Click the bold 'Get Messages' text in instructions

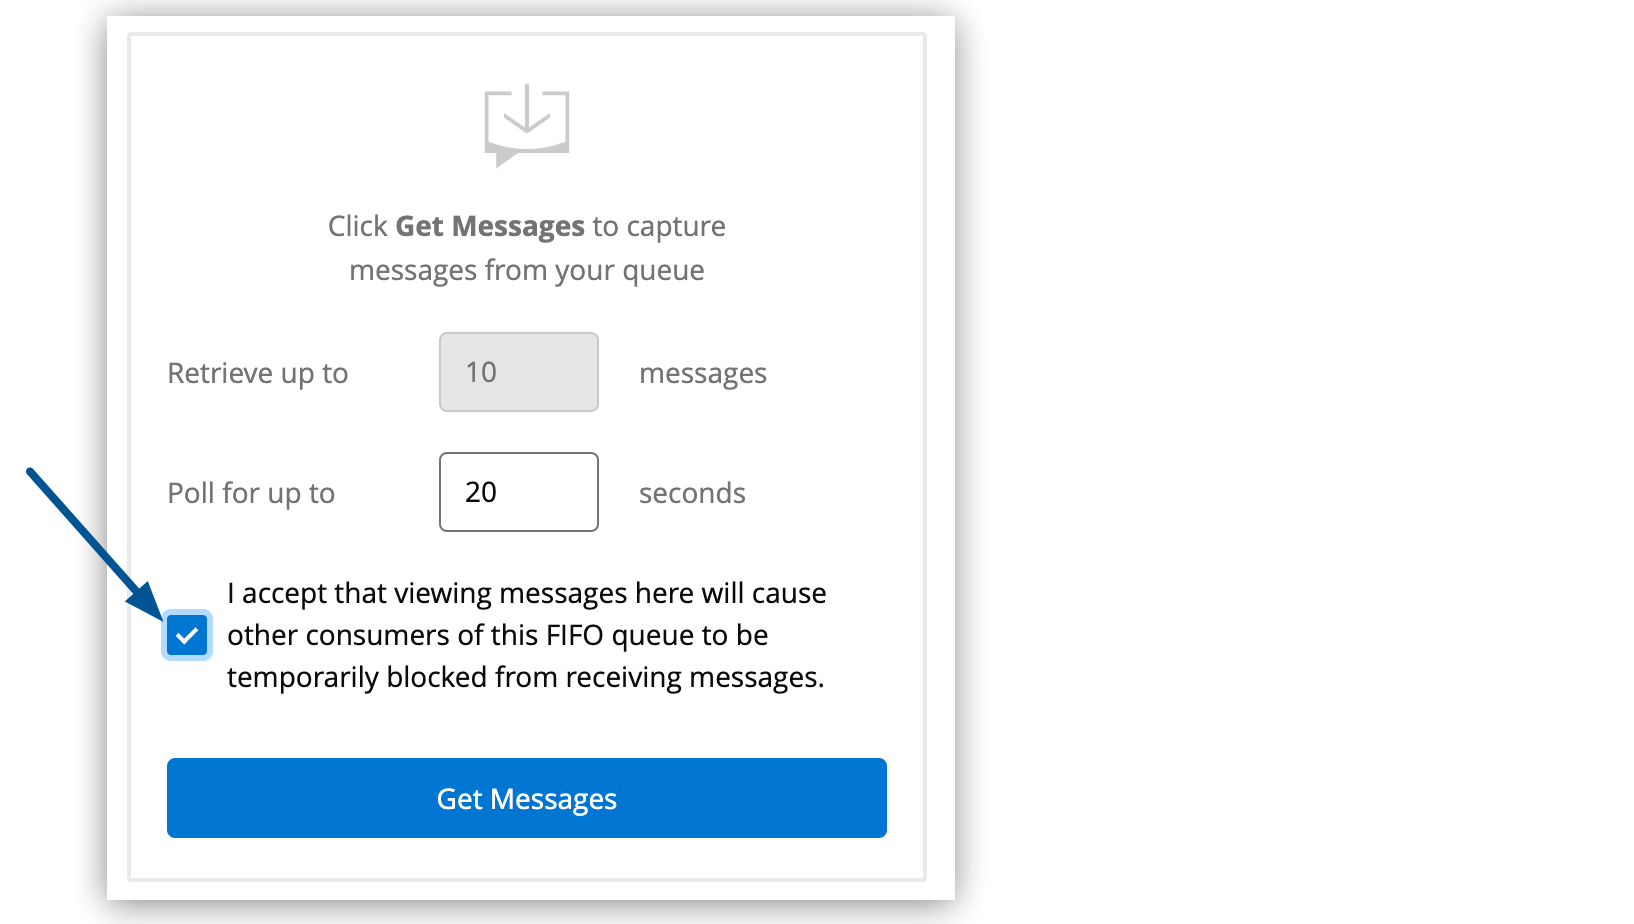tap(490, 226)
